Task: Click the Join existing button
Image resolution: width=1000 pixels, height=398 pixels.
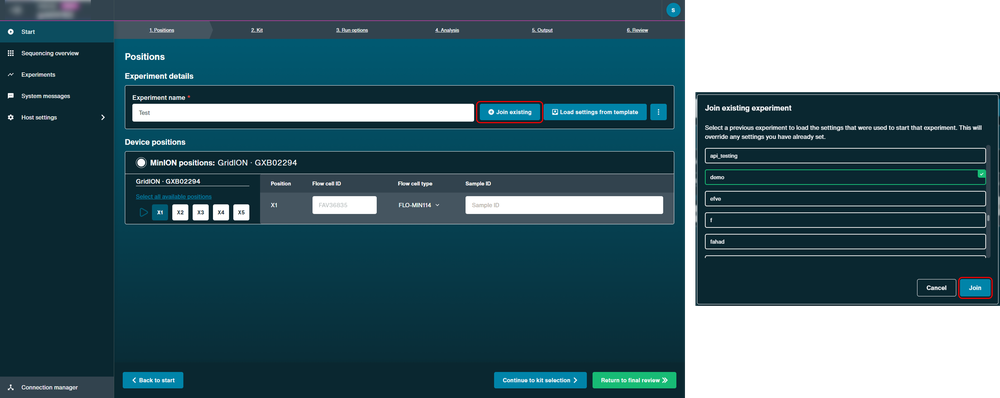Action: pyautogui.click(x=510, y=112)
